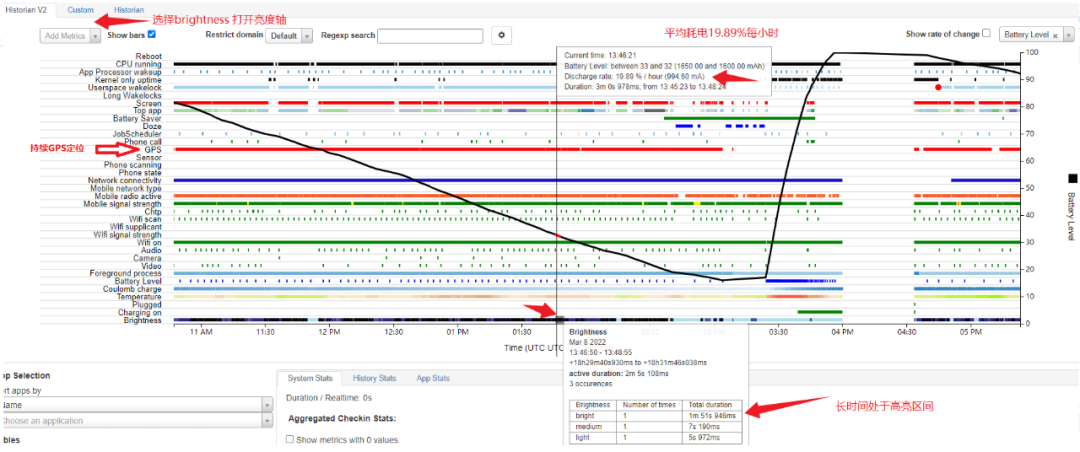This screenshot has width=1080, height=452.
Task: Open the App Stats tab
Action: [433, 378]
